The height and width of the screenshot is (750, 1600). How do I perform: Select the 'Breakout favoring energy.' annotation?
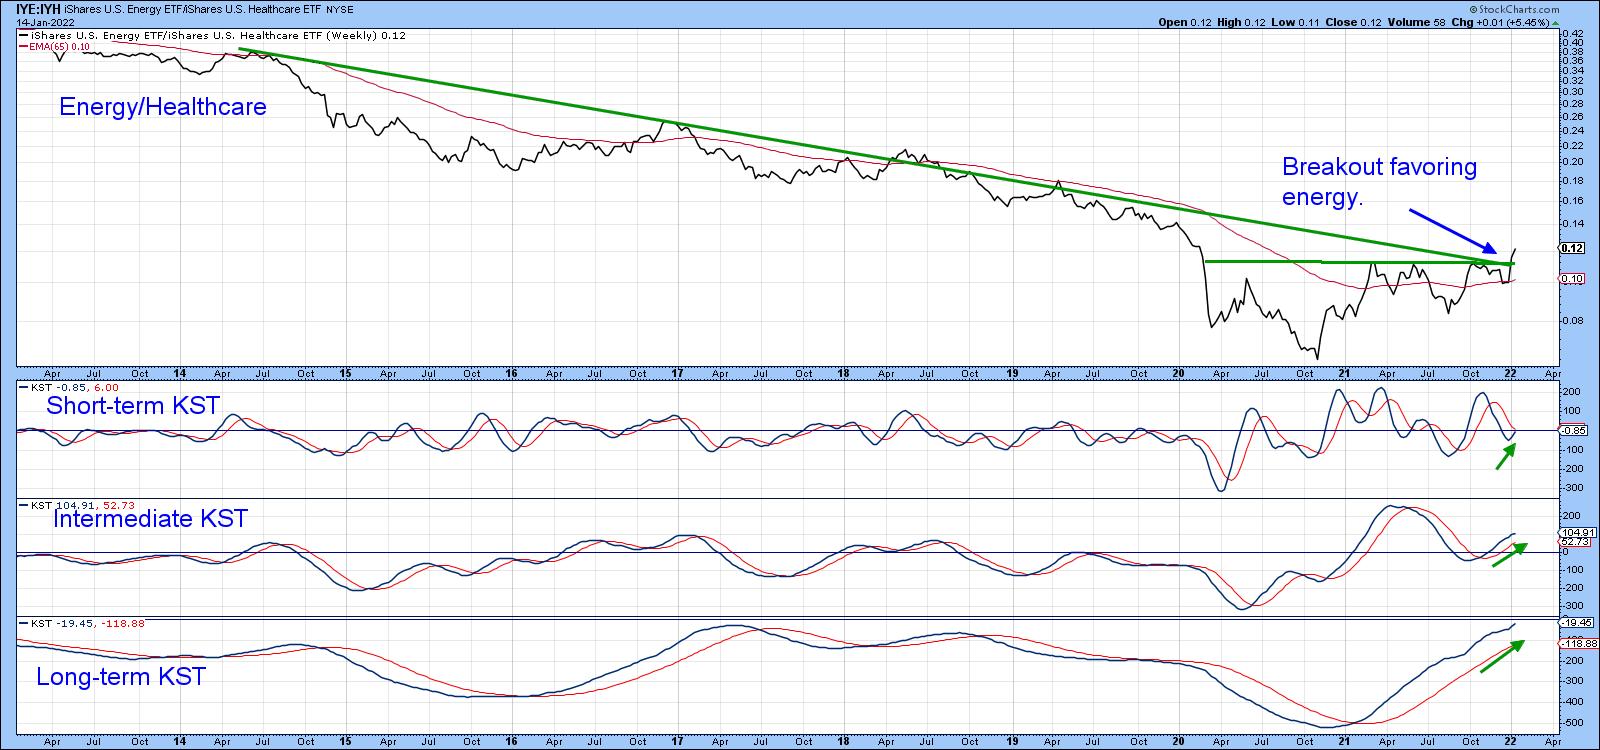tap(1378, 181)
